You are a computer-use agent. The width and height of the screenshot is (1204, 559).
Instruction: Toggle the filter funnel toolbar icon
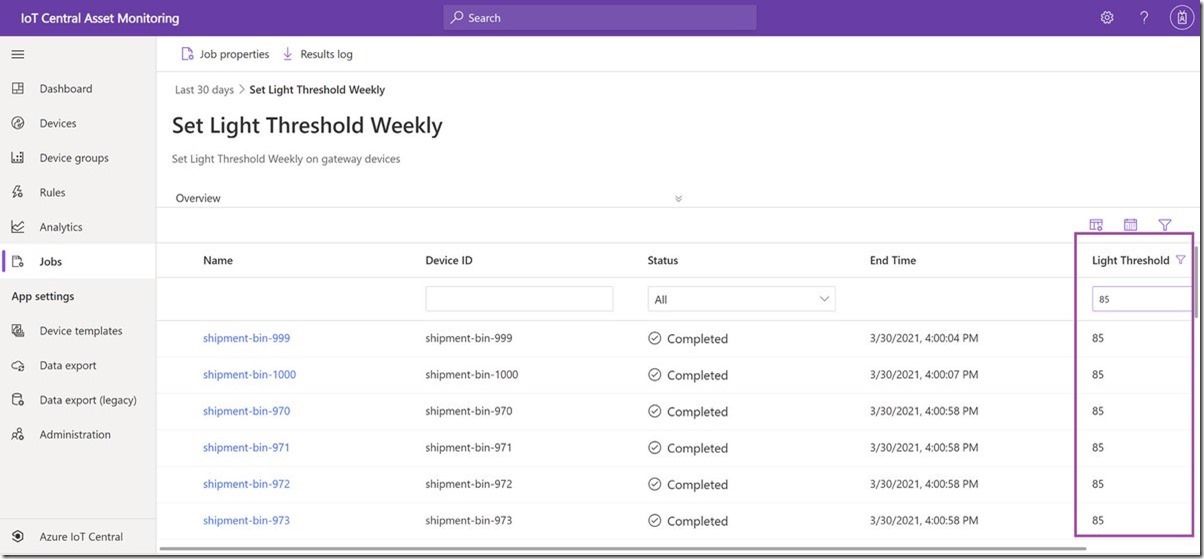(1165, 225)
